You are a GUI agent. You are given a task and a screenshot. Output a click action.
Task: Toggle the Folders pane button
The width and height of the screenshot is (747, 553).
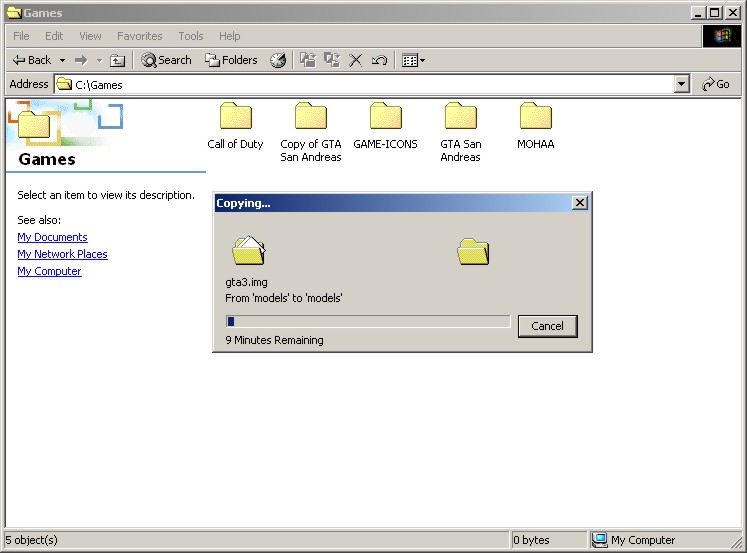tap(231, 60)
